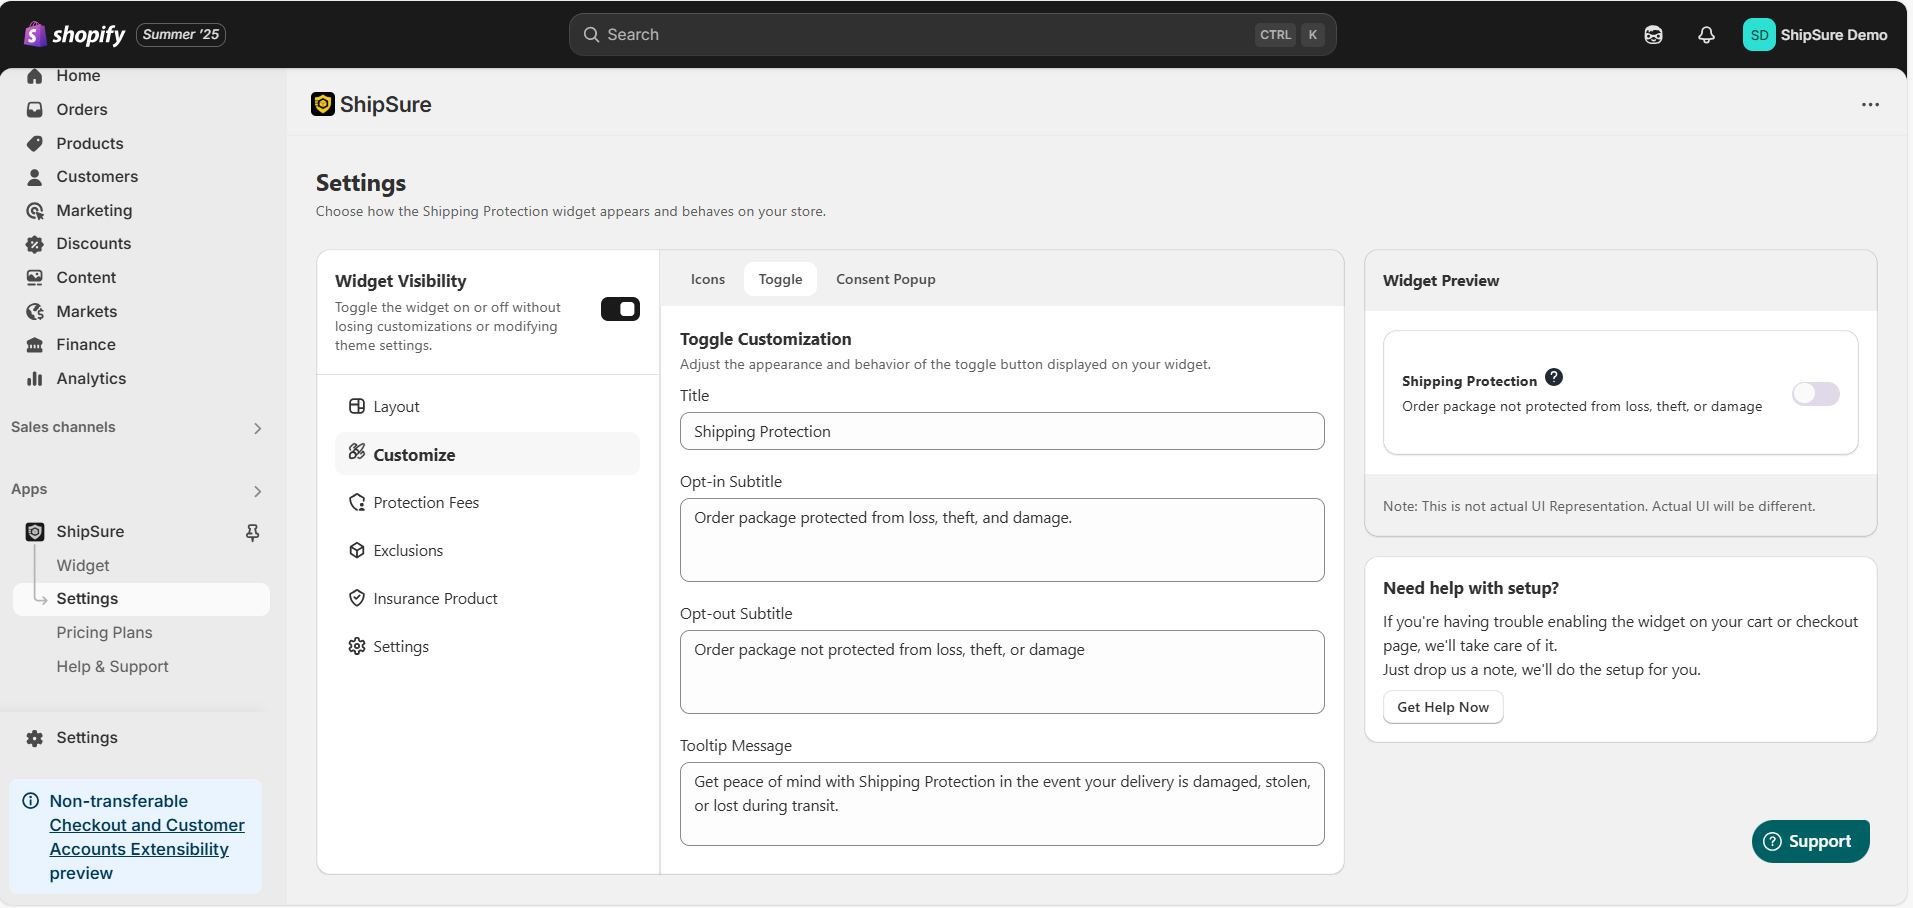This screenshot has width=1913, height=908.
Task: Open the Sidekick assistant icon in the top bar
Action: coord(1653,35)
